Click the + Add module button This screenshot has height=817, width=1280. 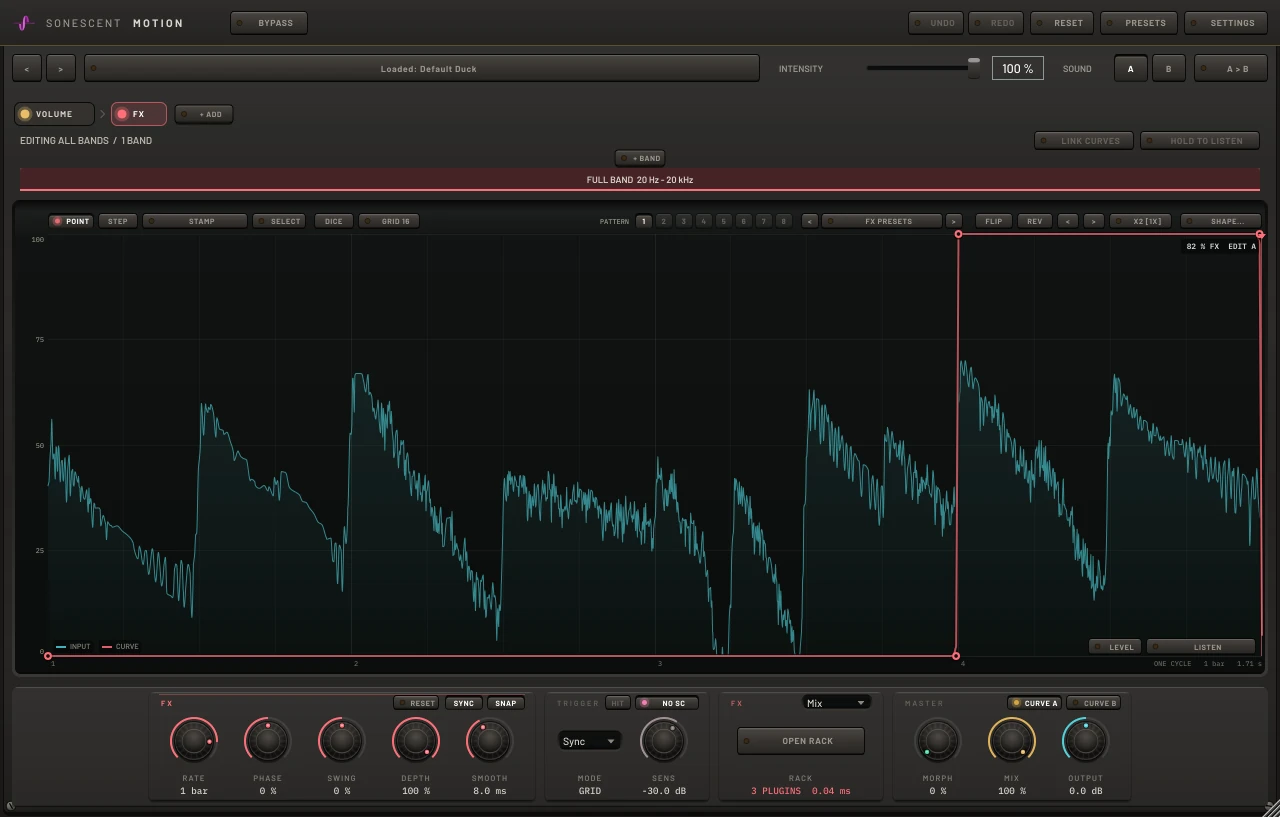[204, 114]
